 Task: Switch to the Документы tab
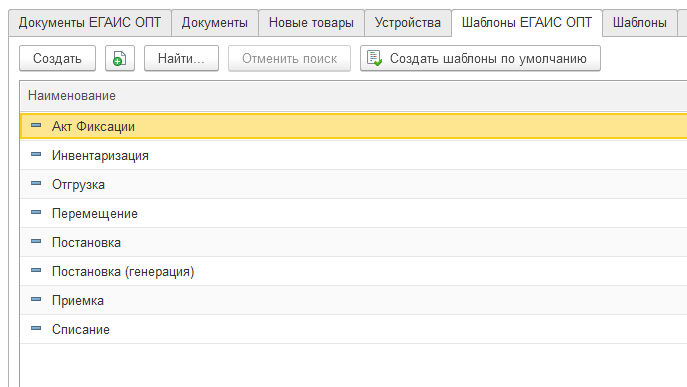pyautogui.click(x=215, y=23)
